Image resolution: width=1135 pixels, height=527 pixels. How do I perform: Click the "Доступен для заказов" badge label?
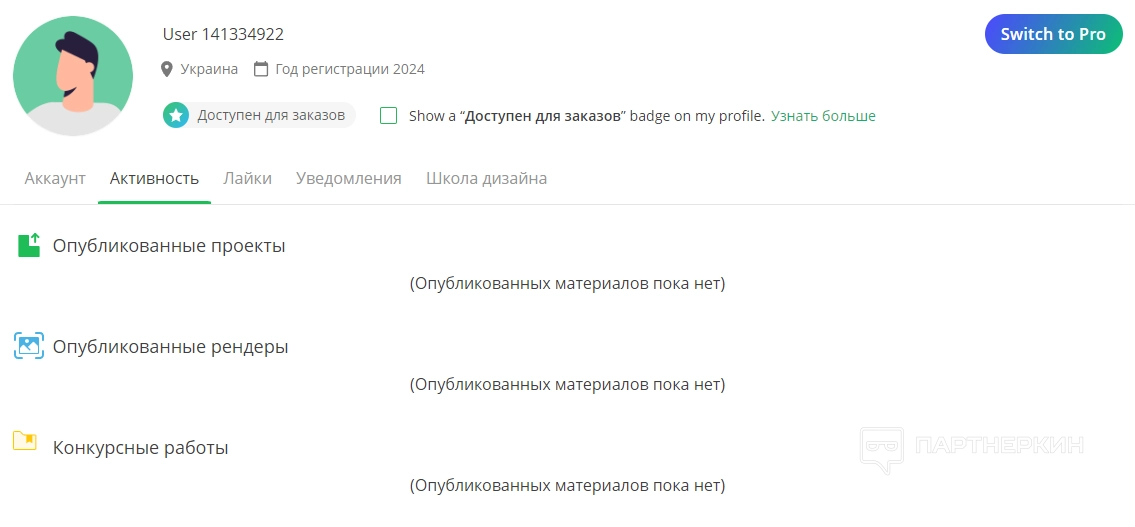point(271,115)
